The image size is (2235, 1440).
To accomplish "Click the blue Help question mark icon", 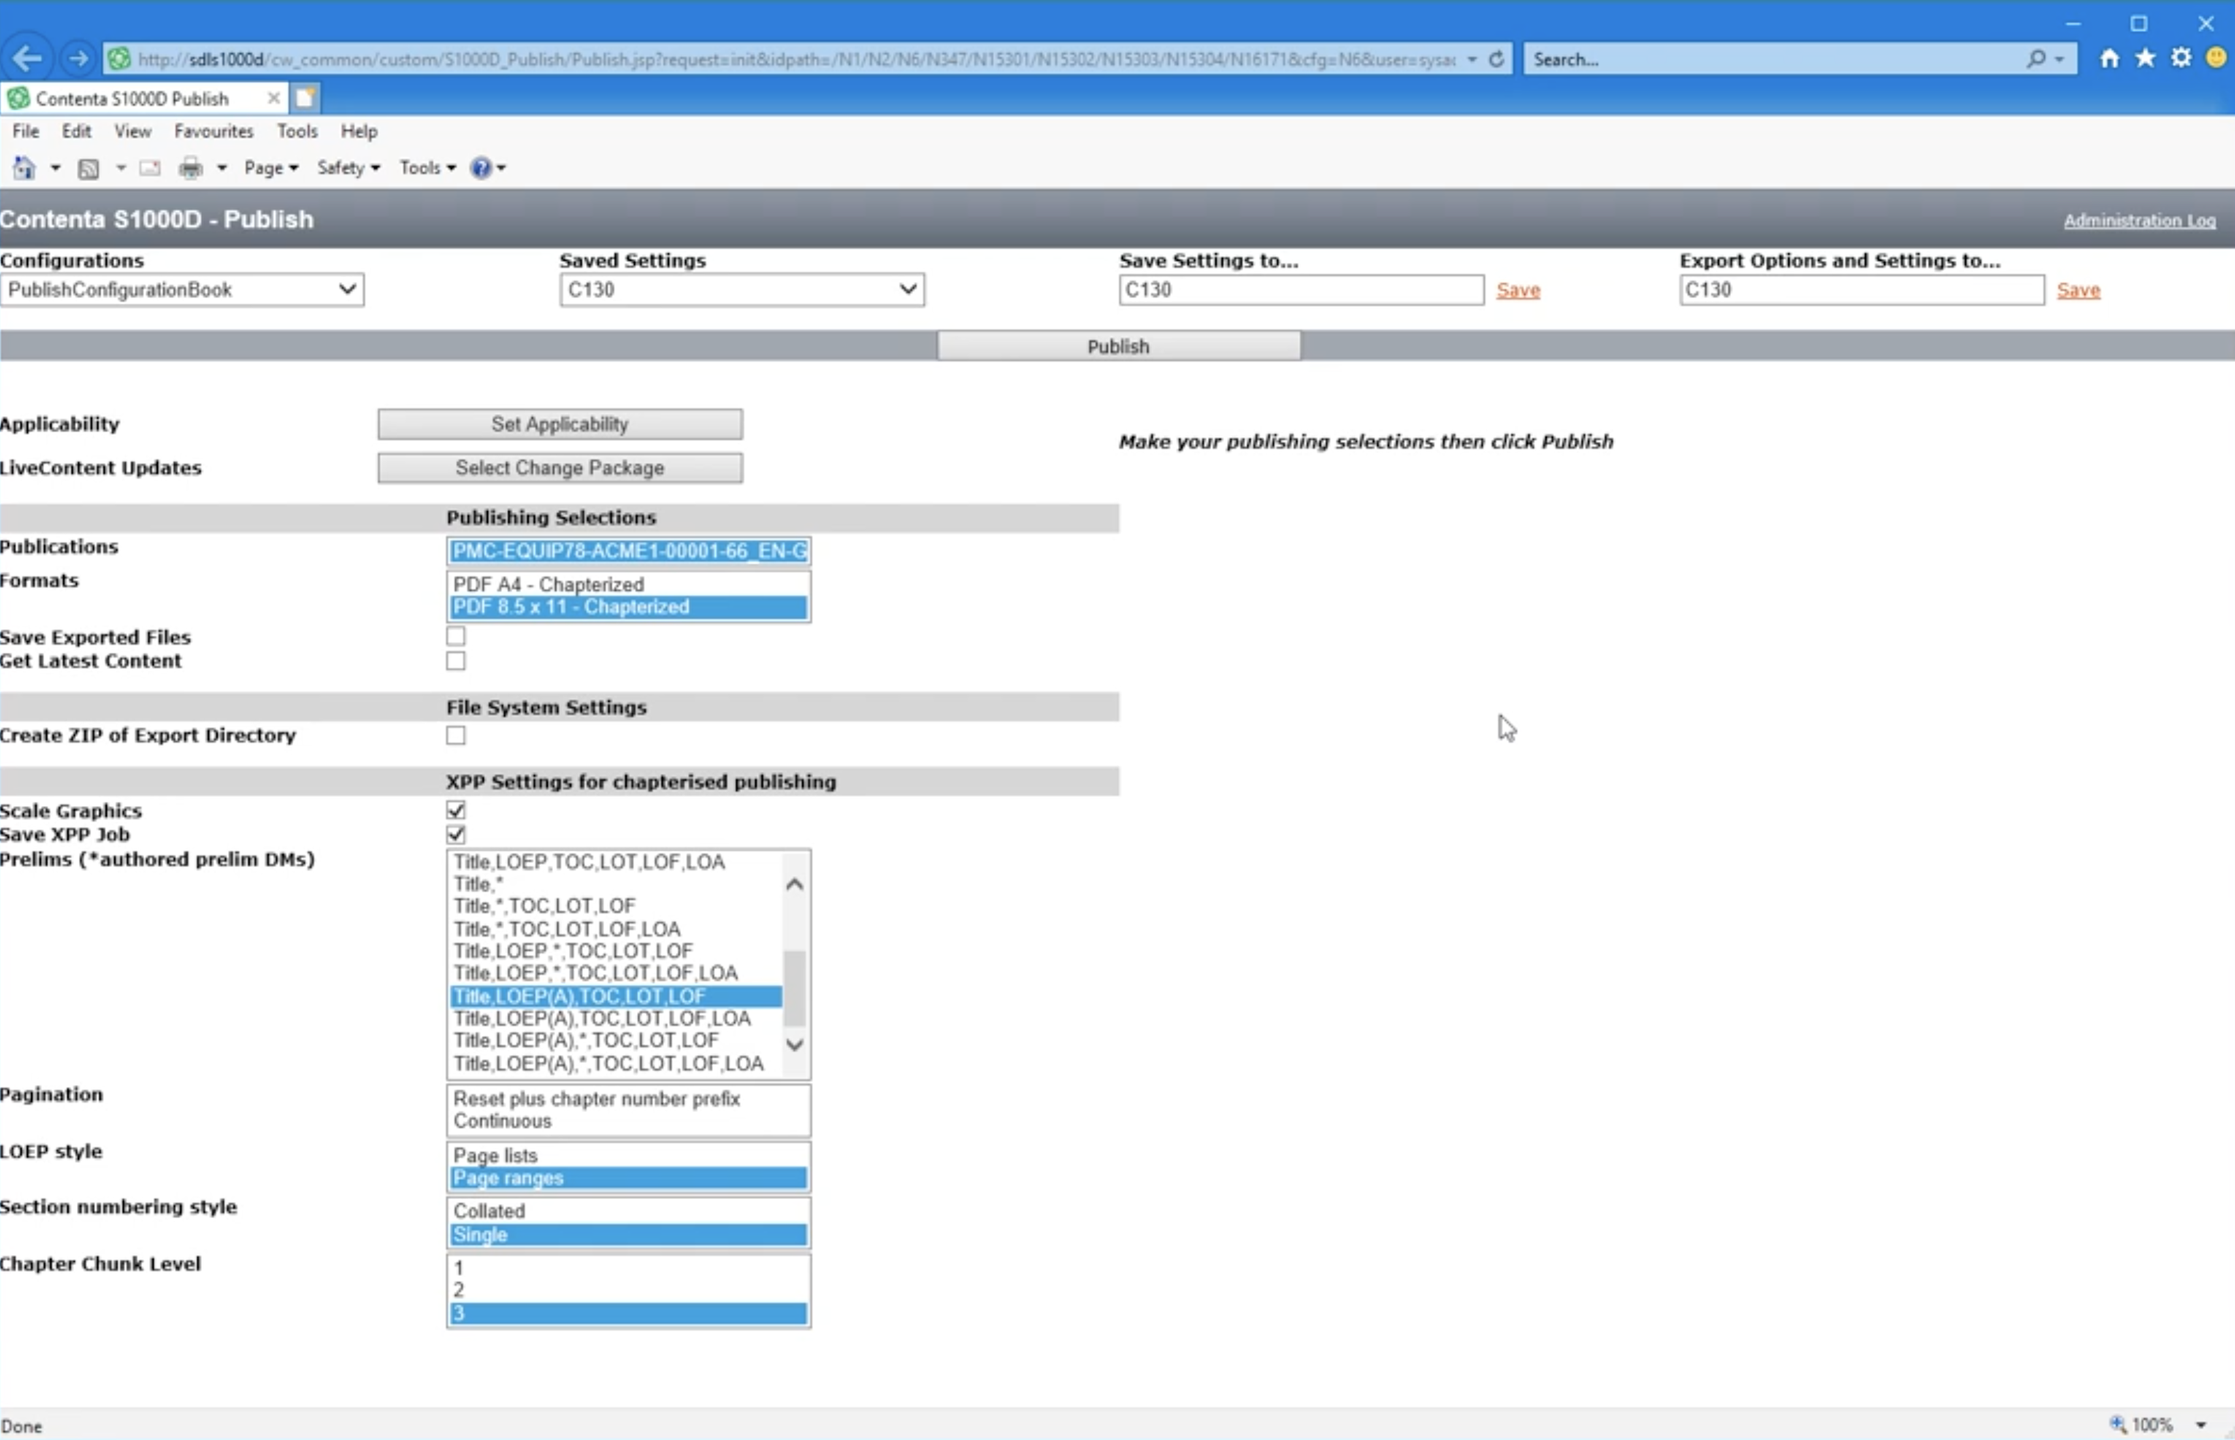I will 481,168.
